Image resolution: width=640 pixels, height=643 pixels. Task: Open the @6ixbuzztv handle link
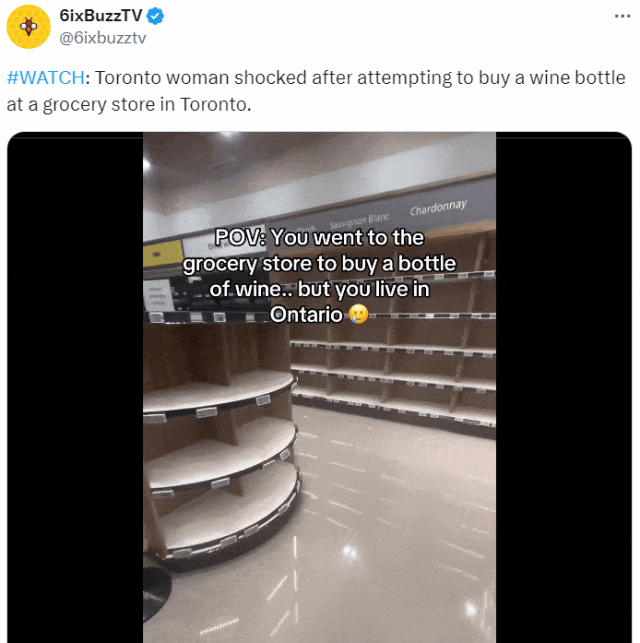(102, 38)
